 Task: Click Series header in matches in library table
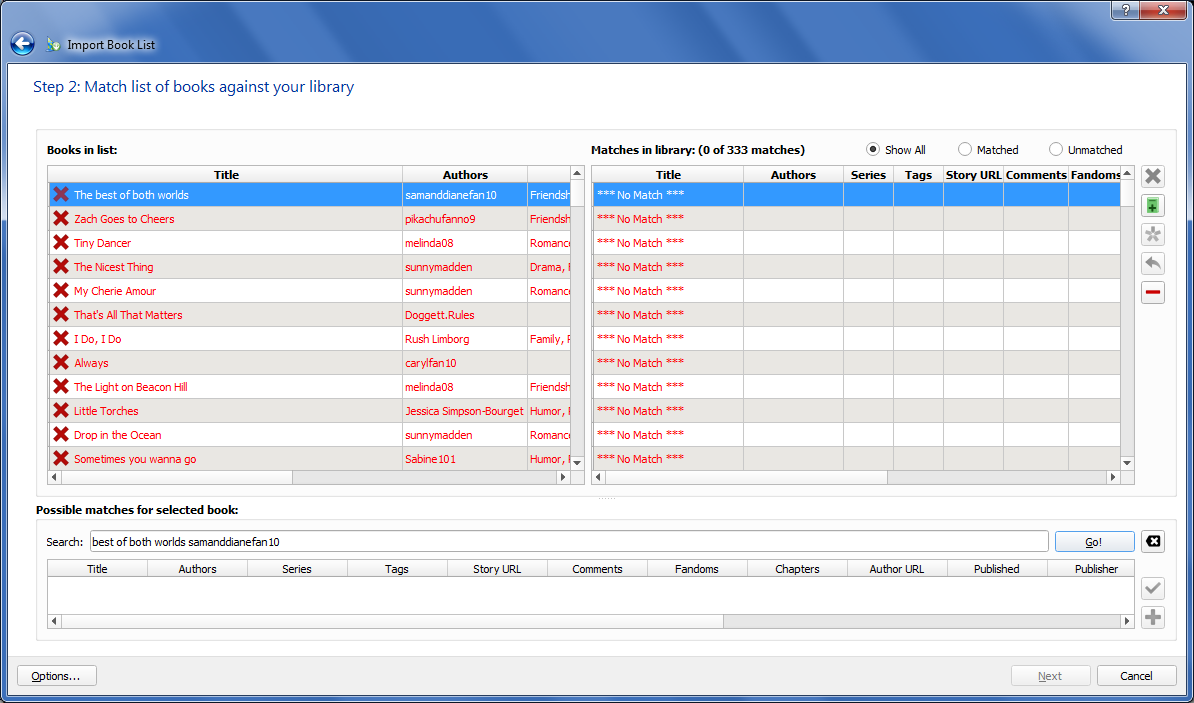868,174
